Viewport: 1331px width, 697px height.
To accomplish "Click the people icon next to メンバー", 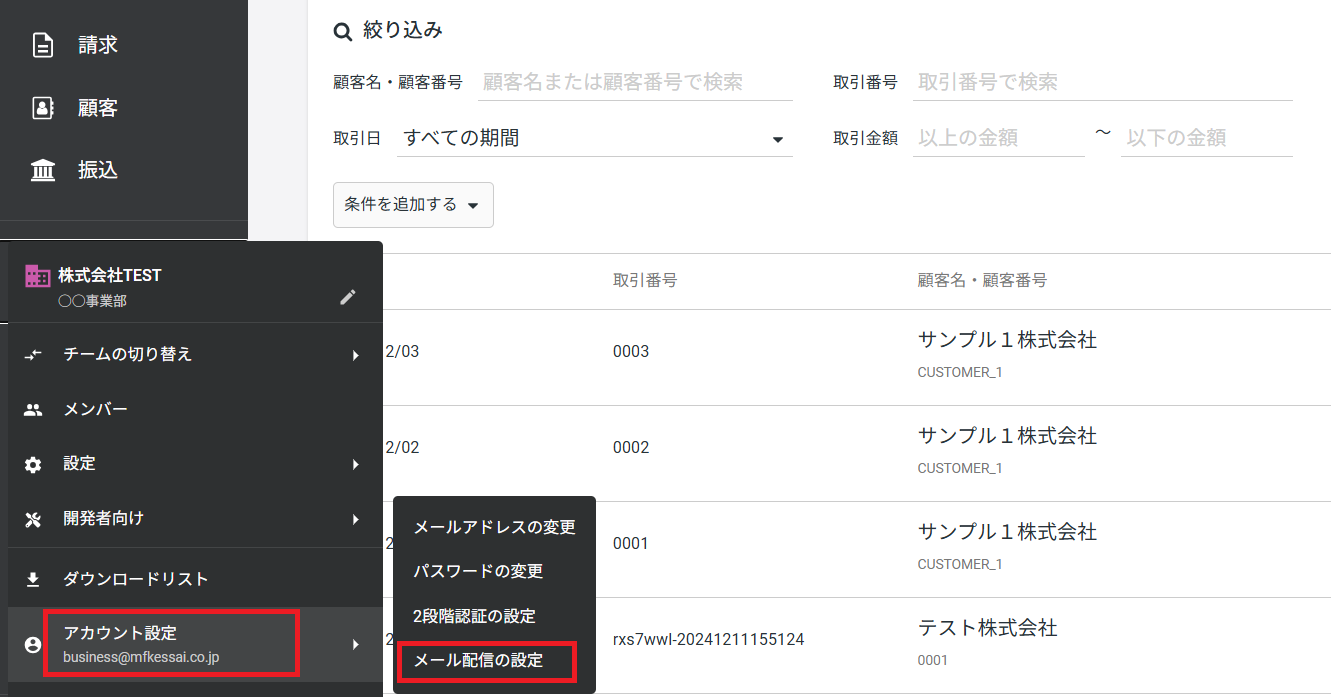I will click(33, 410).
